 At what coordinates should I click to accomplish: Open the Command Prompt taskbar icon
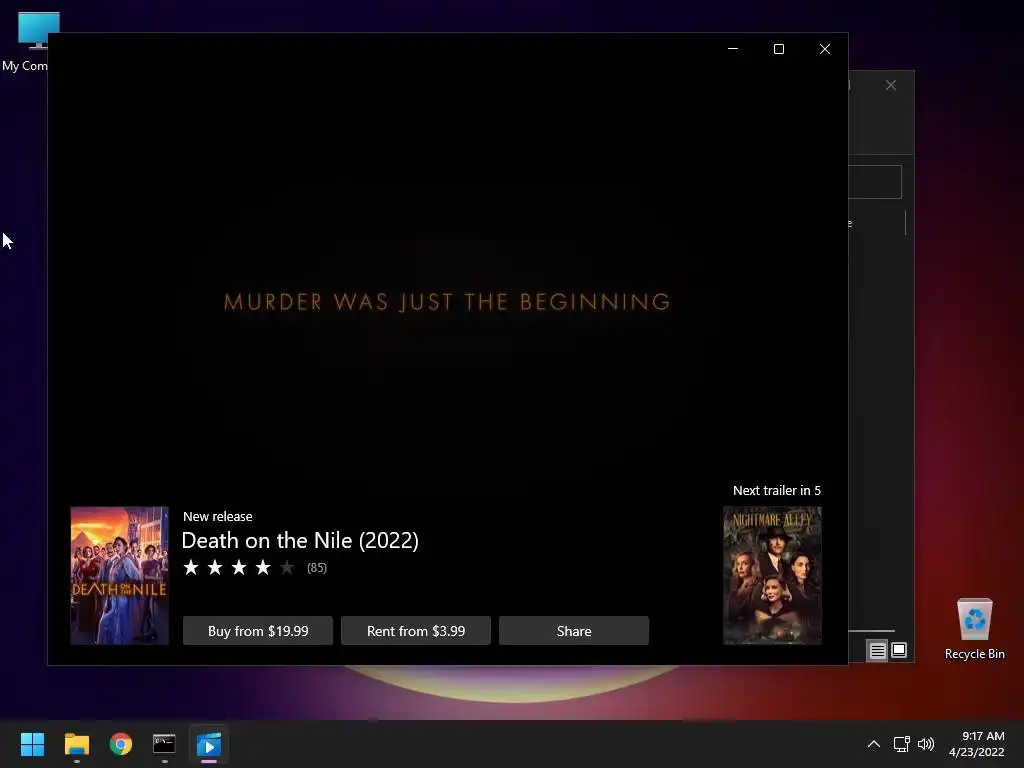165,744
